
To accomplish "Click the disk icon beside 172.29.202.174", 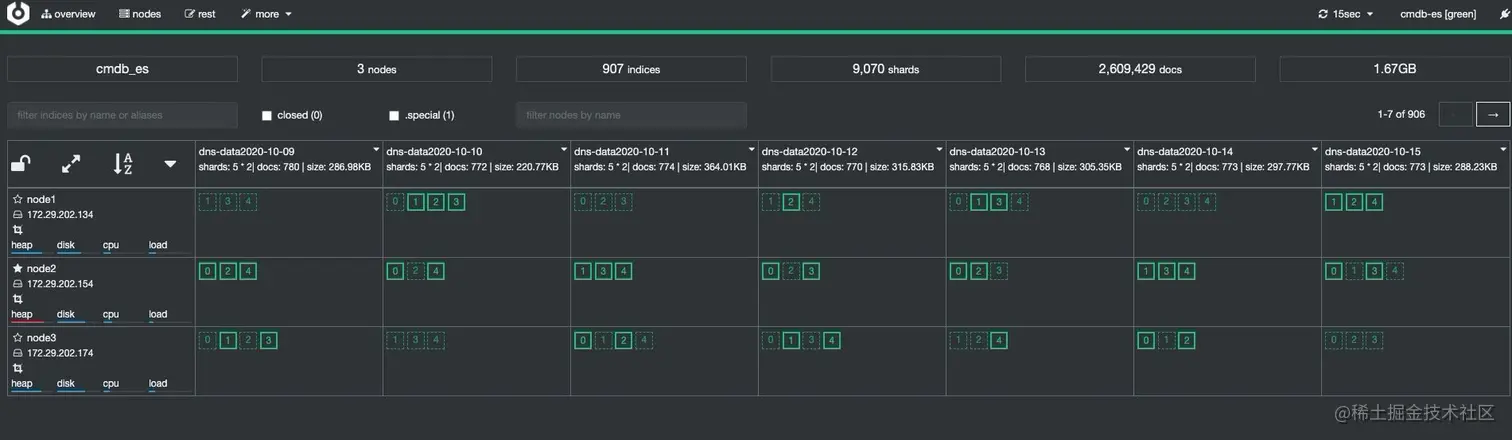I will click(18, 353).
